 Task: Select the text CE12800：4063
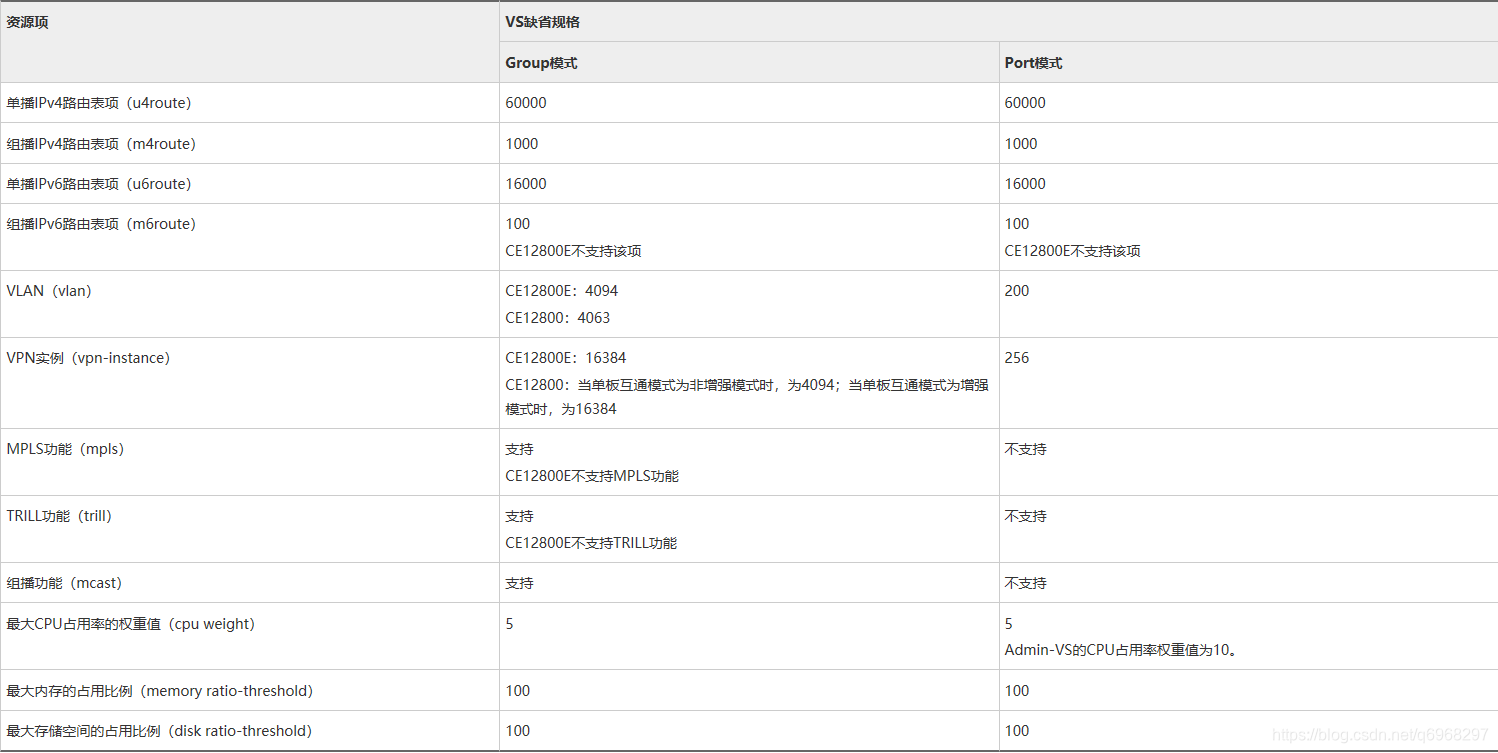(558, 318)
